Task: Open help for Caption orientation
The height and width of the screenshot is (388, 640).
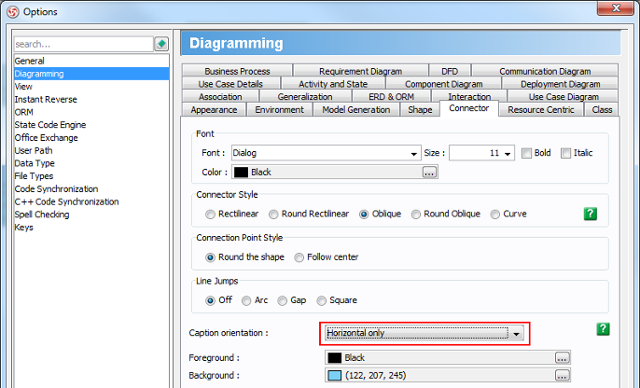Action: tap(603, 329)
